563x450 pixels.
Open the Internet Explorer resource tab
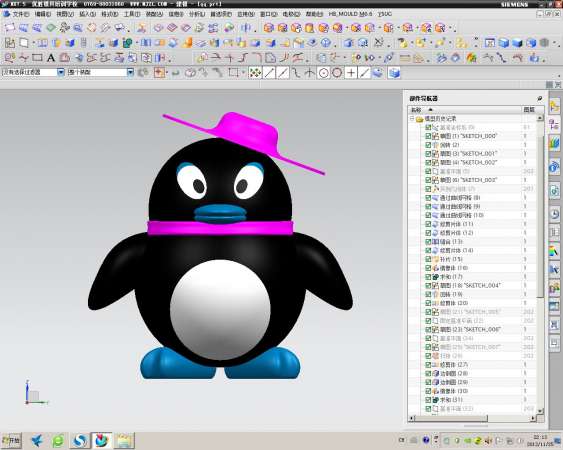[555, 167]
